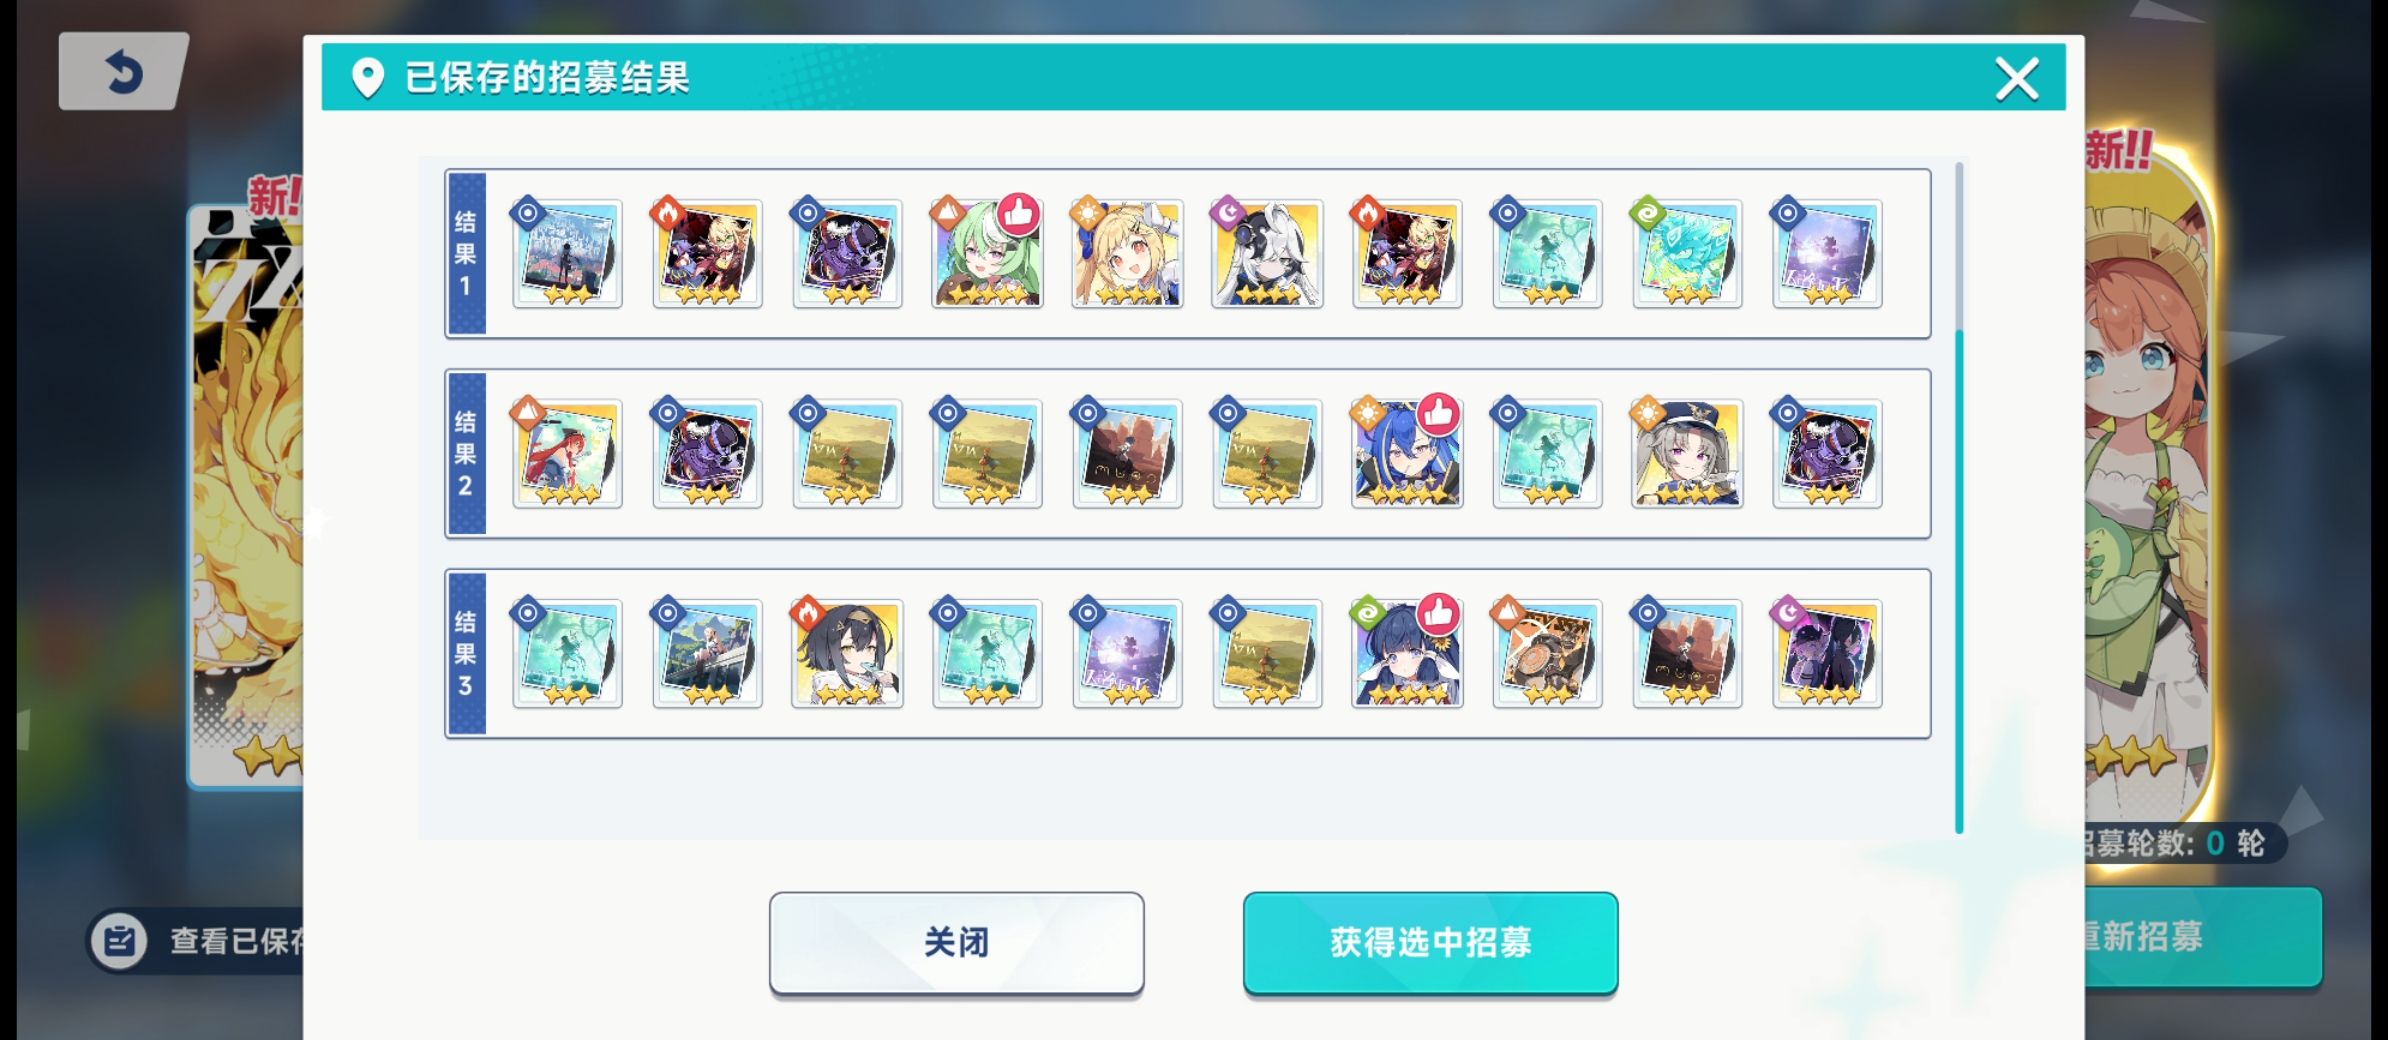2388x1040 pixels.
Task: Click the results list vertical scrollbar
Action: pyautogui.click(x=1959, y=497)
